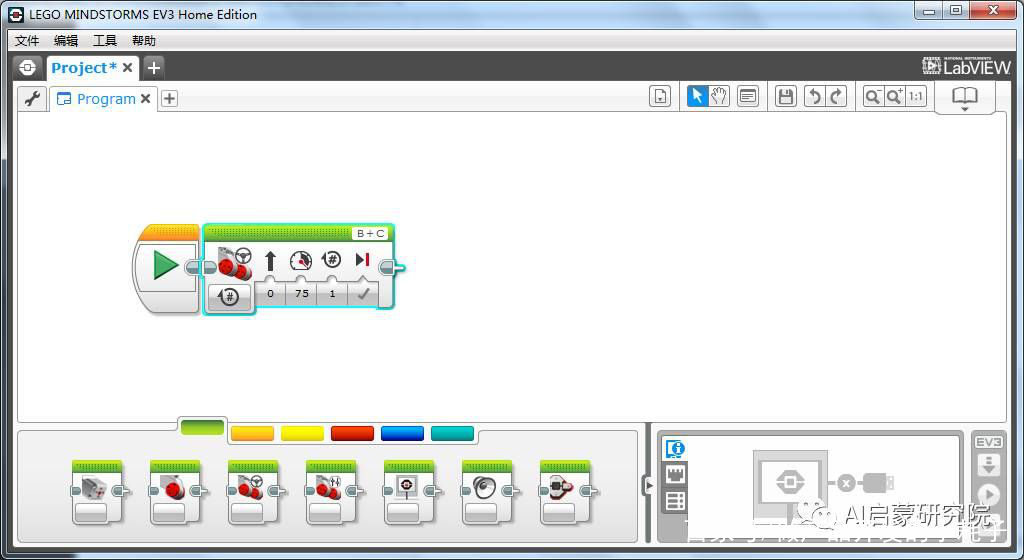Zoom out the programming canvas

pos(872,97)
